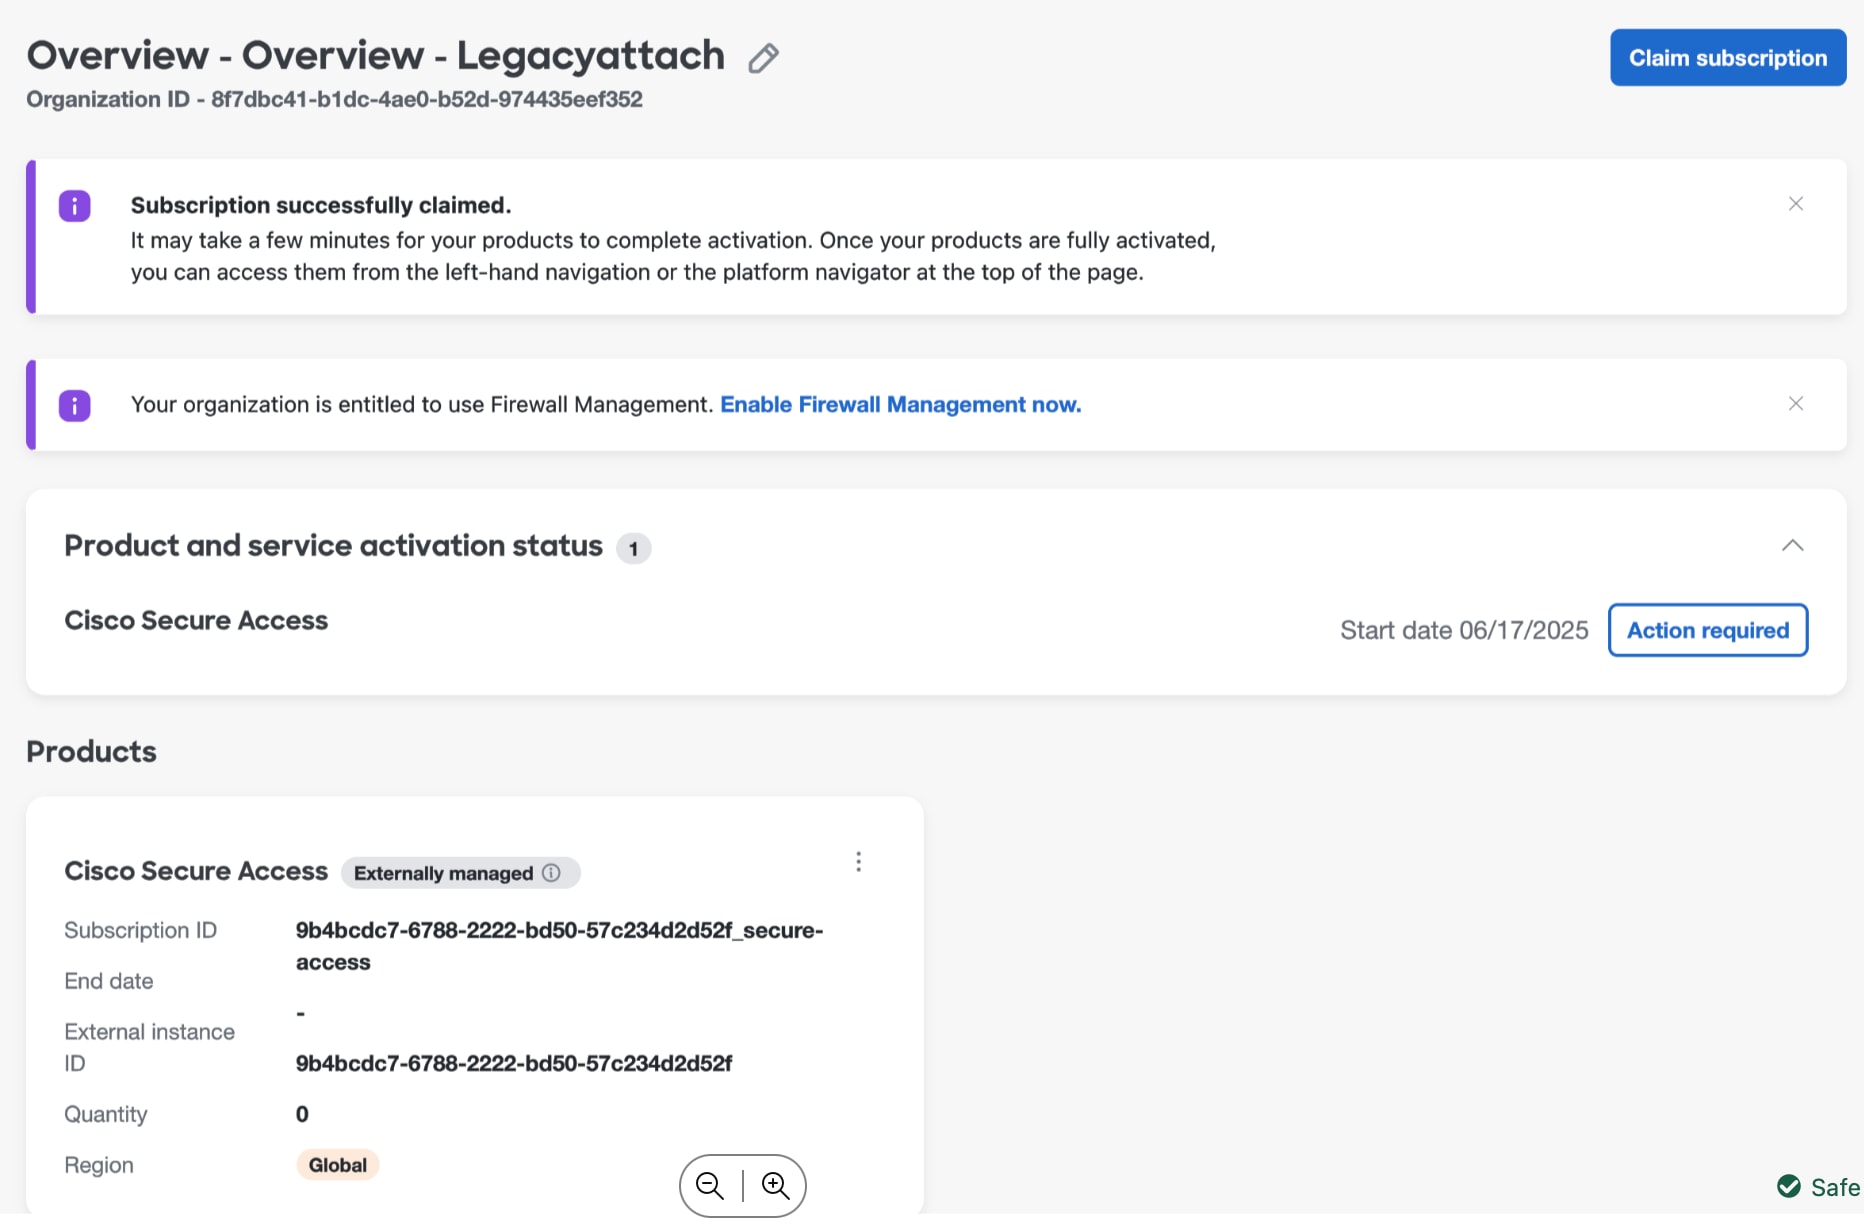Viewport: 1864px width, 1228px height.
Task: Click the activation status count badge
Action: coord(633,549)
